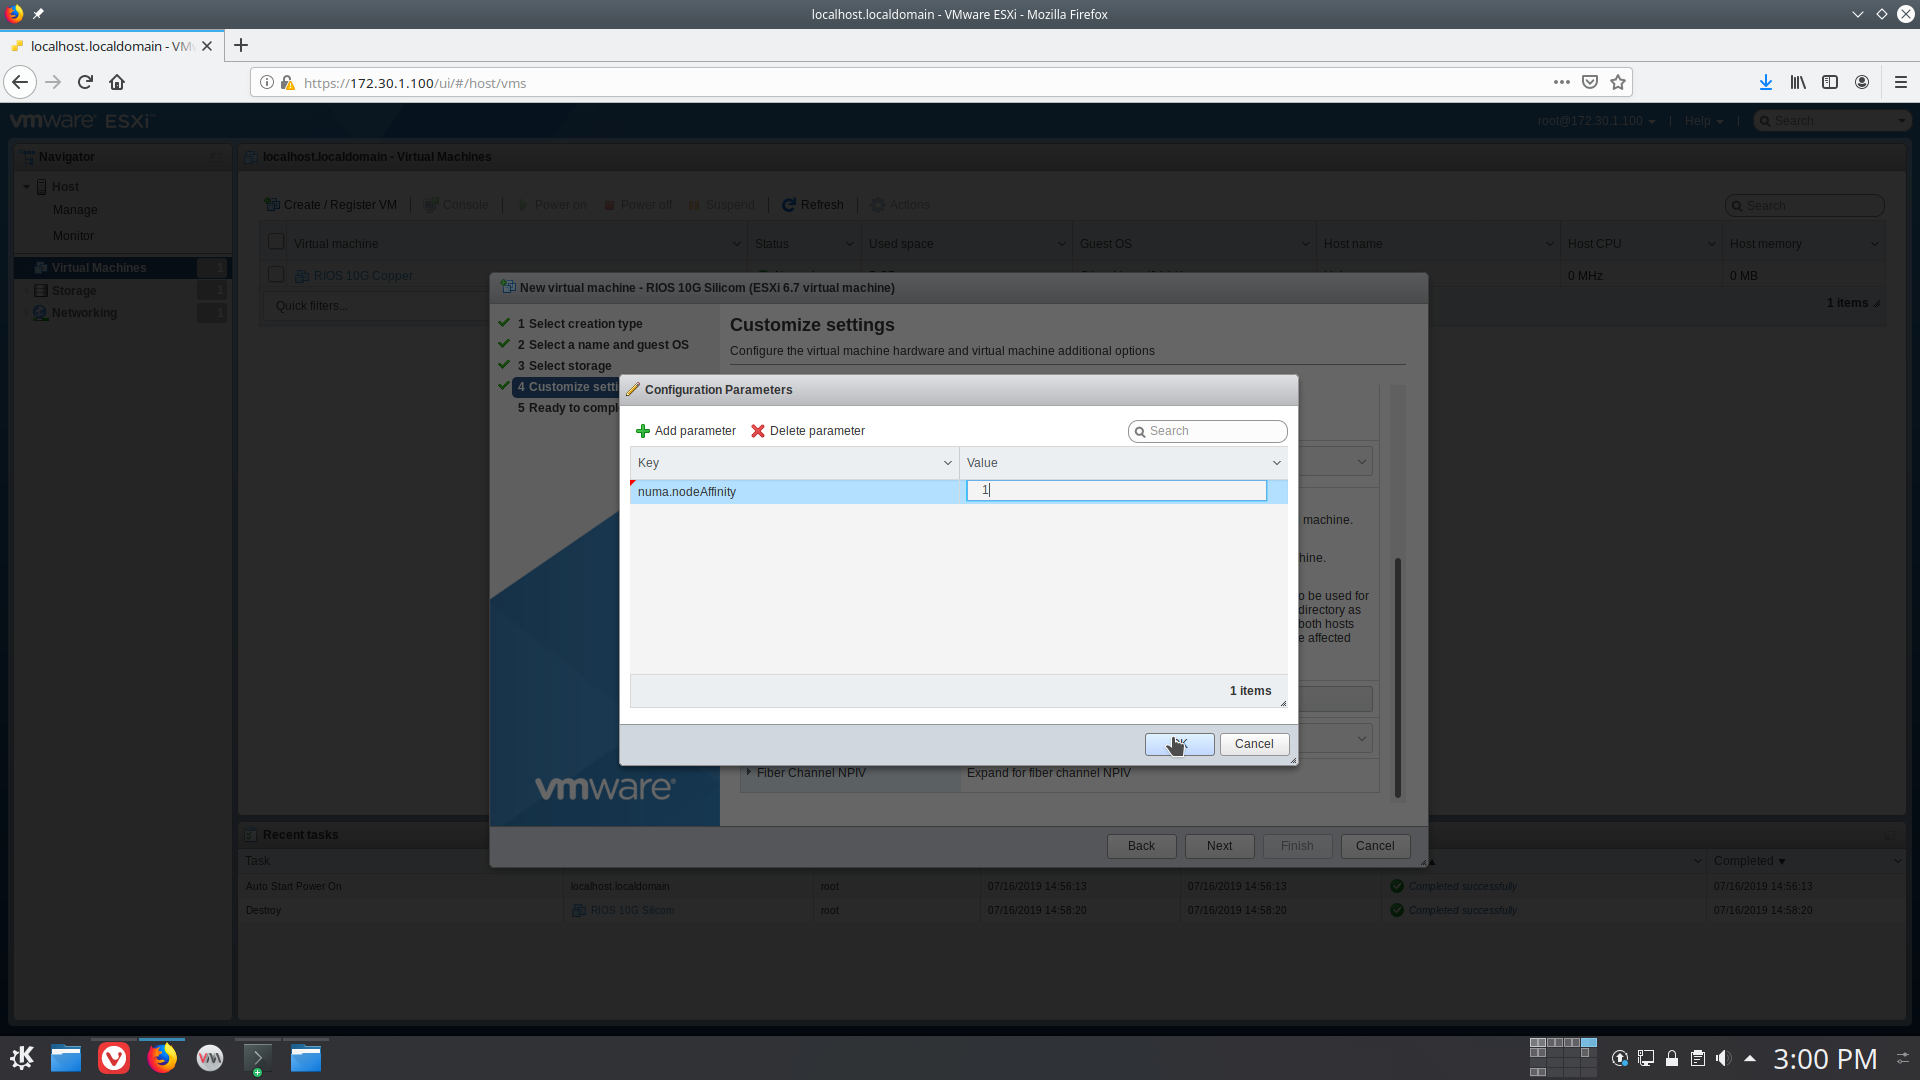Open the Help menu in ESXi header
Viewport: 1920px width, 1080px height.
(x=1704, y=121)
